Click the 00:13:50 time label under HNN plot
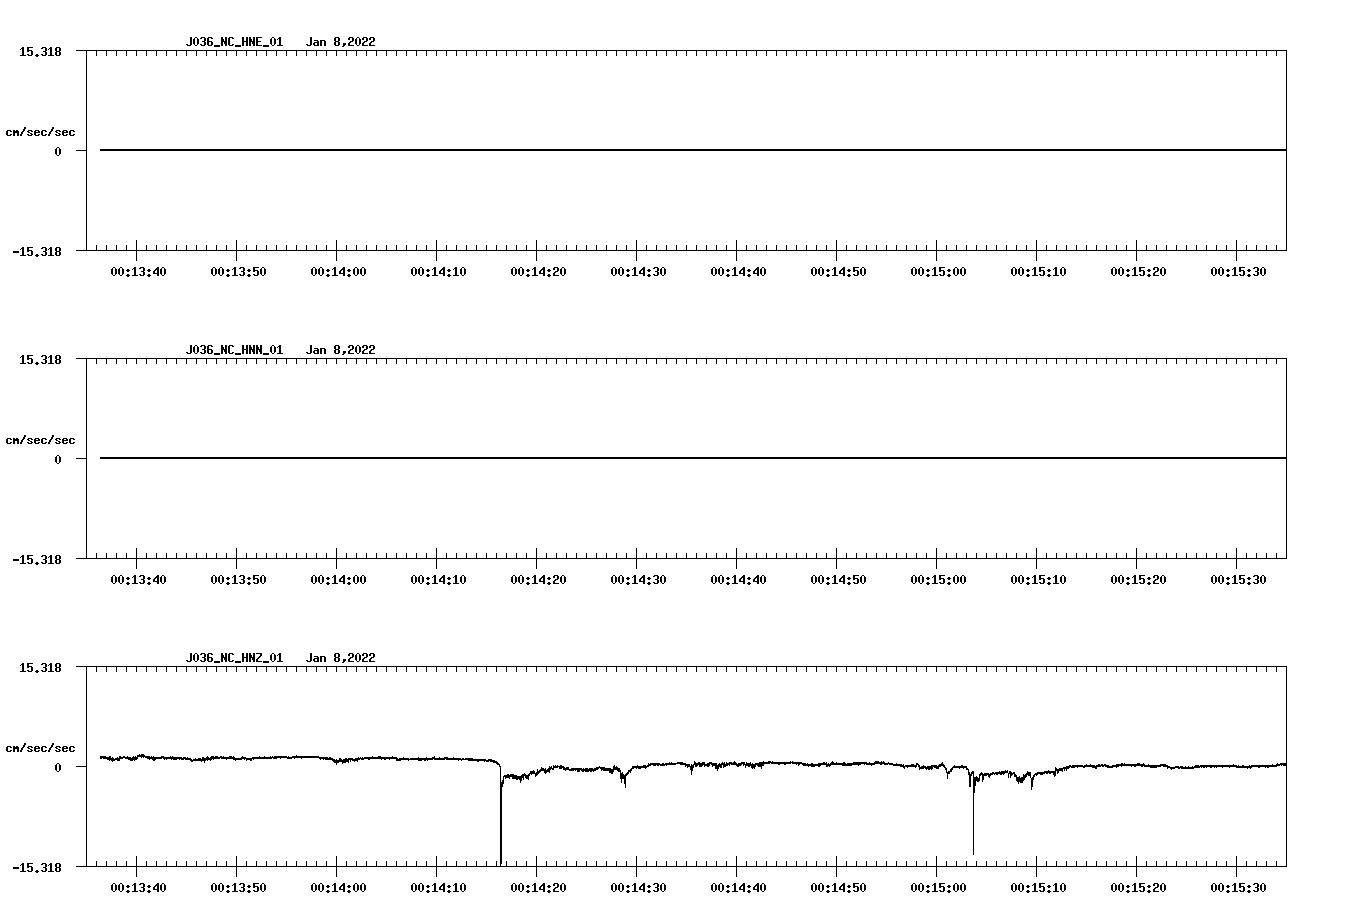The width and height of the screenshot is (1358, 924). [238, 579]
